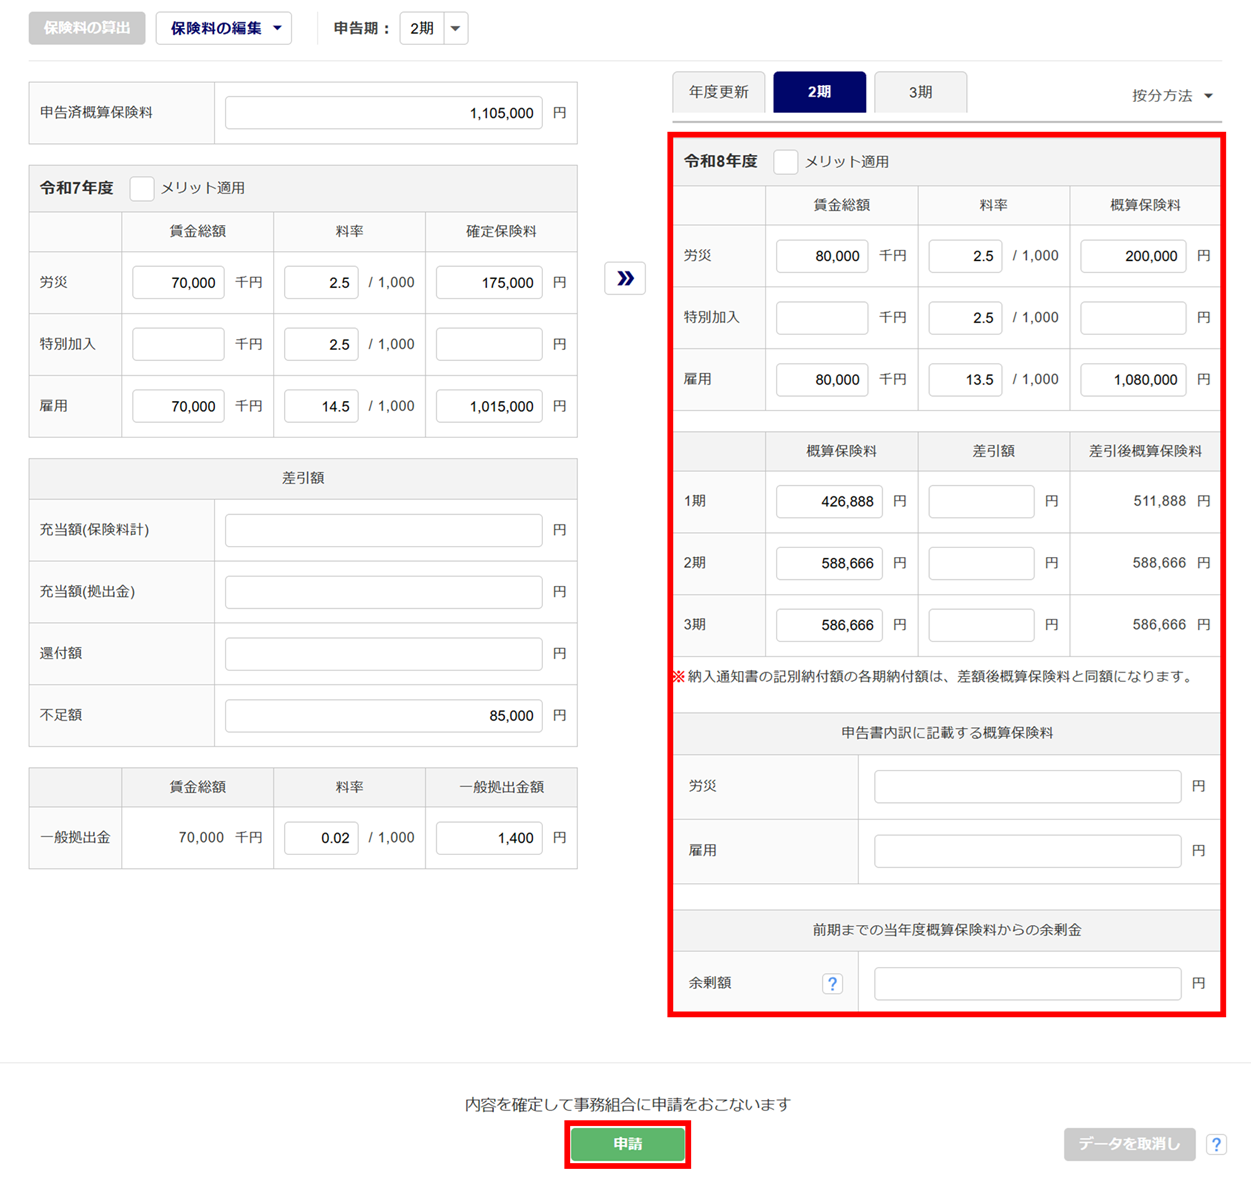Click 令和7年度 労災 確定保険料 field
Screen dimensions: 1251x1190
click(x=489, y=283)
